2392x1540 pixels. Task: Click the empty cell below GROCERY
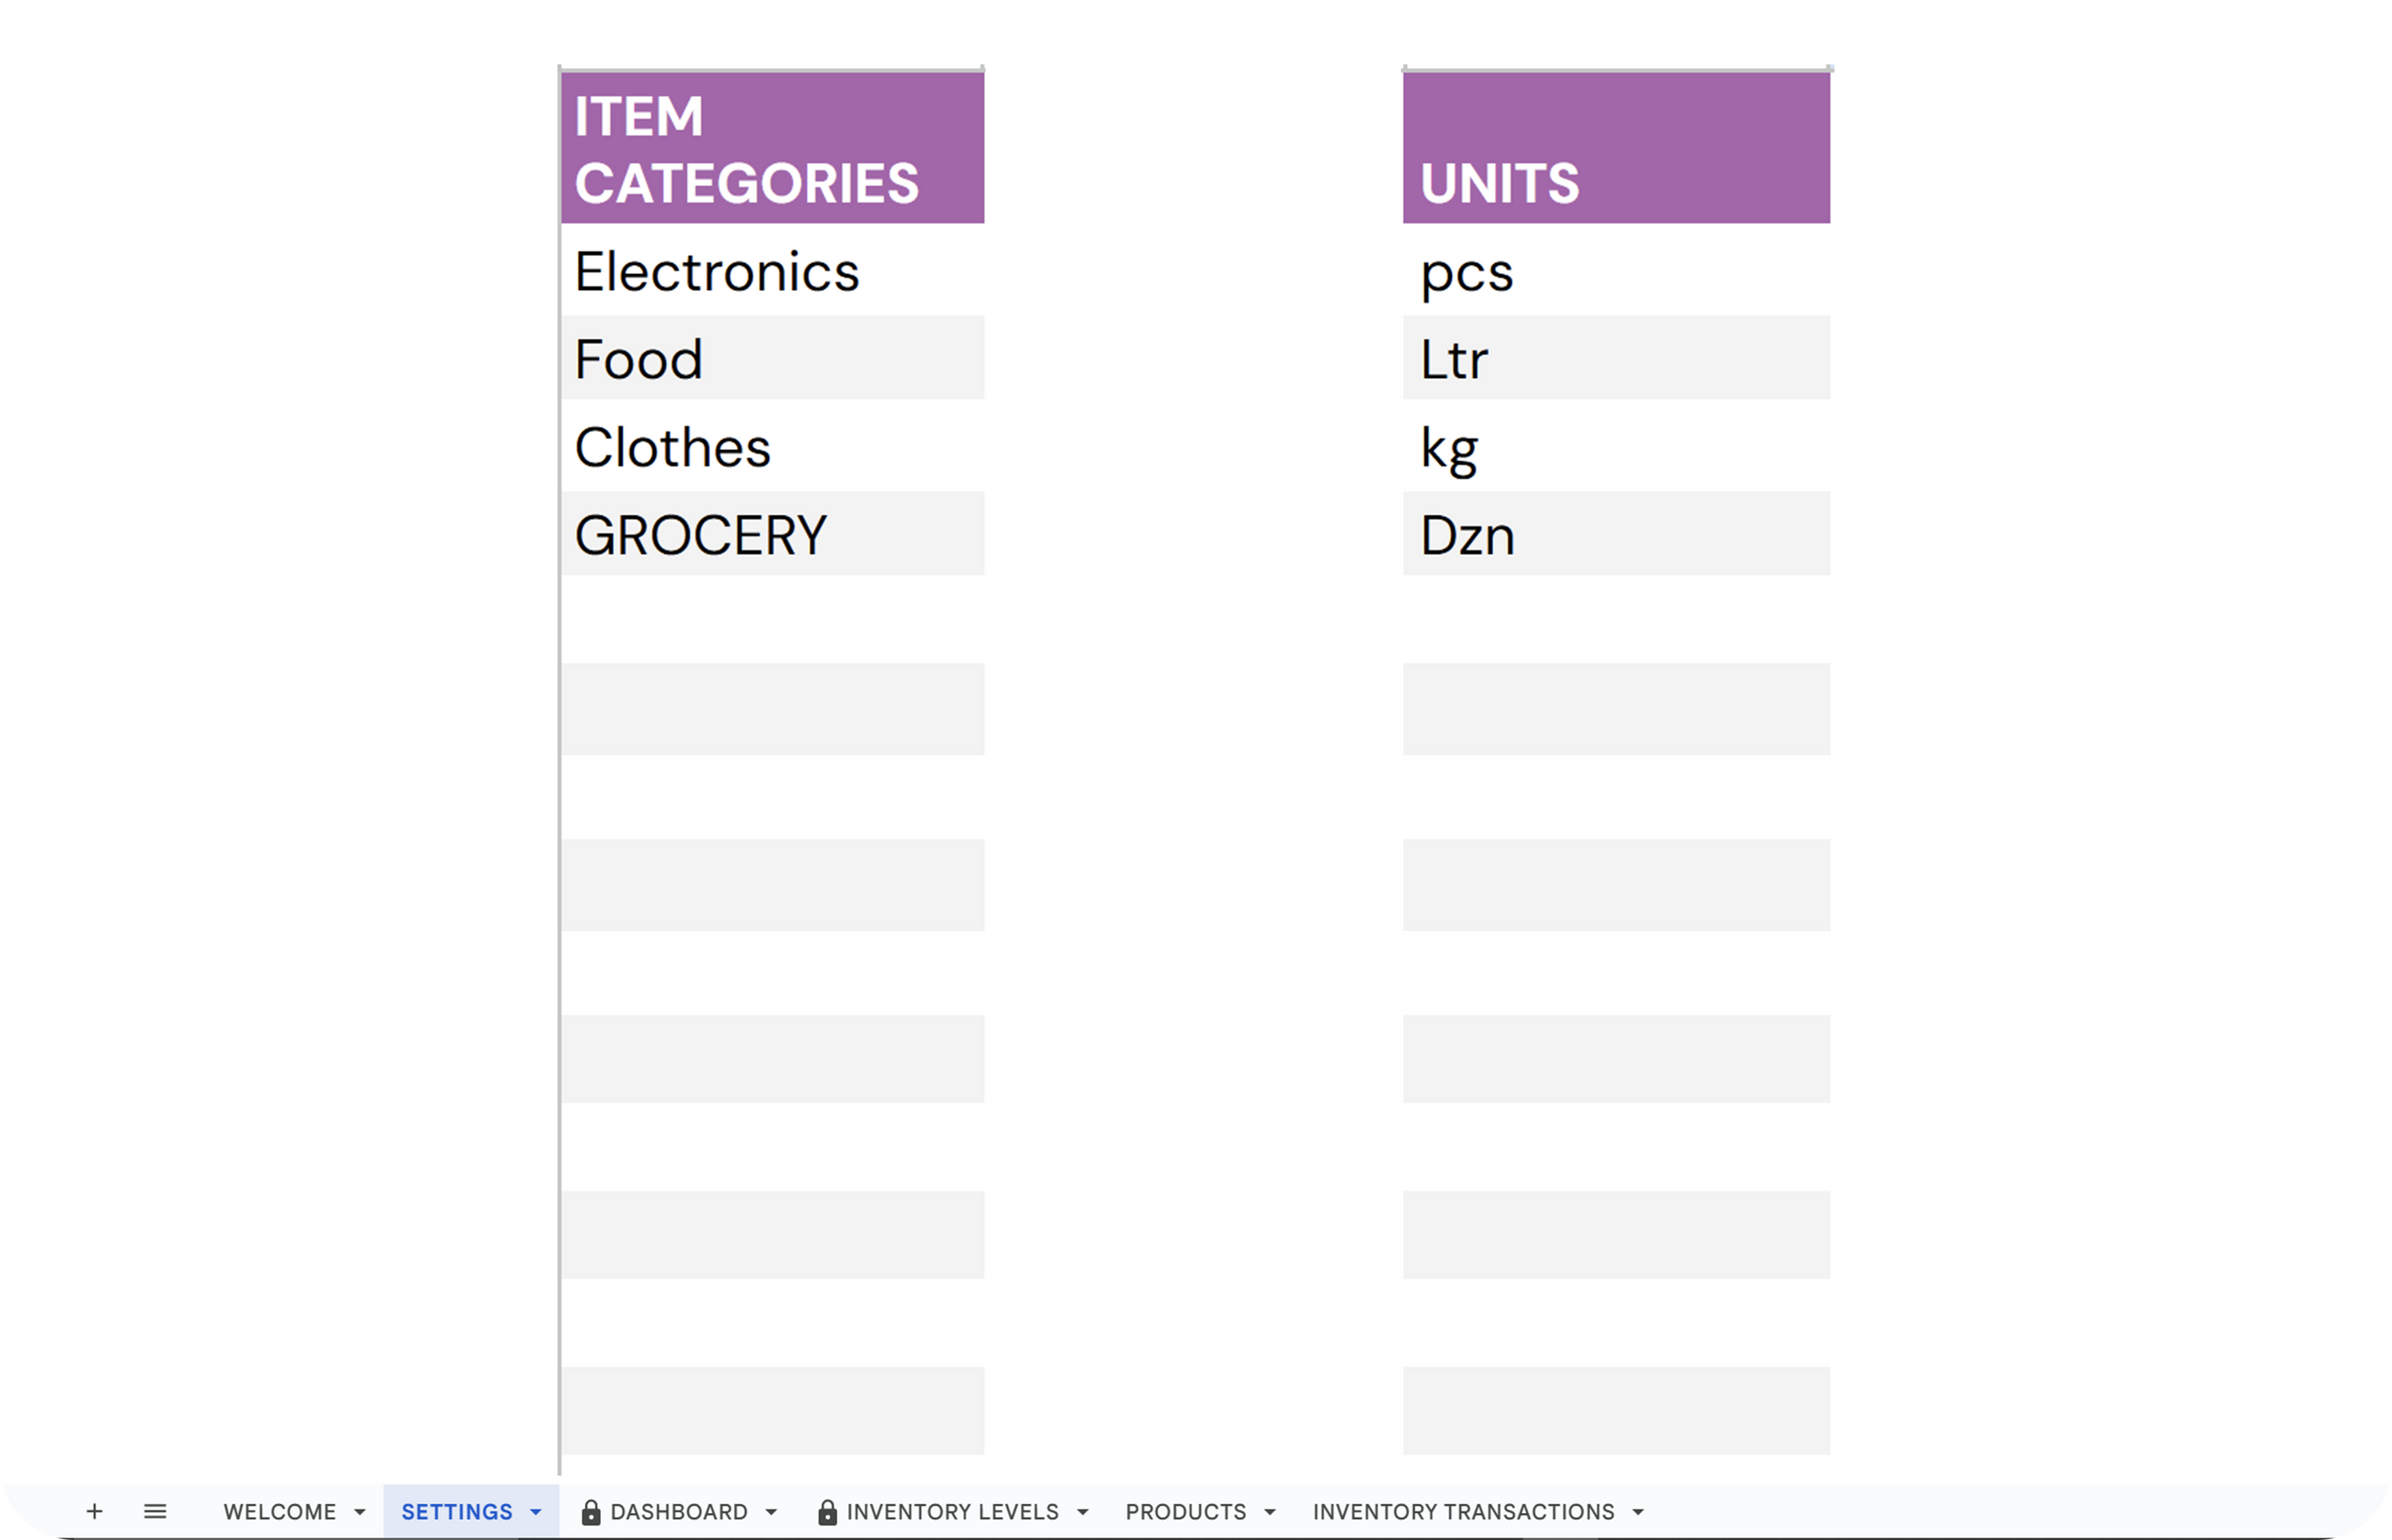[x=772, y=620]
